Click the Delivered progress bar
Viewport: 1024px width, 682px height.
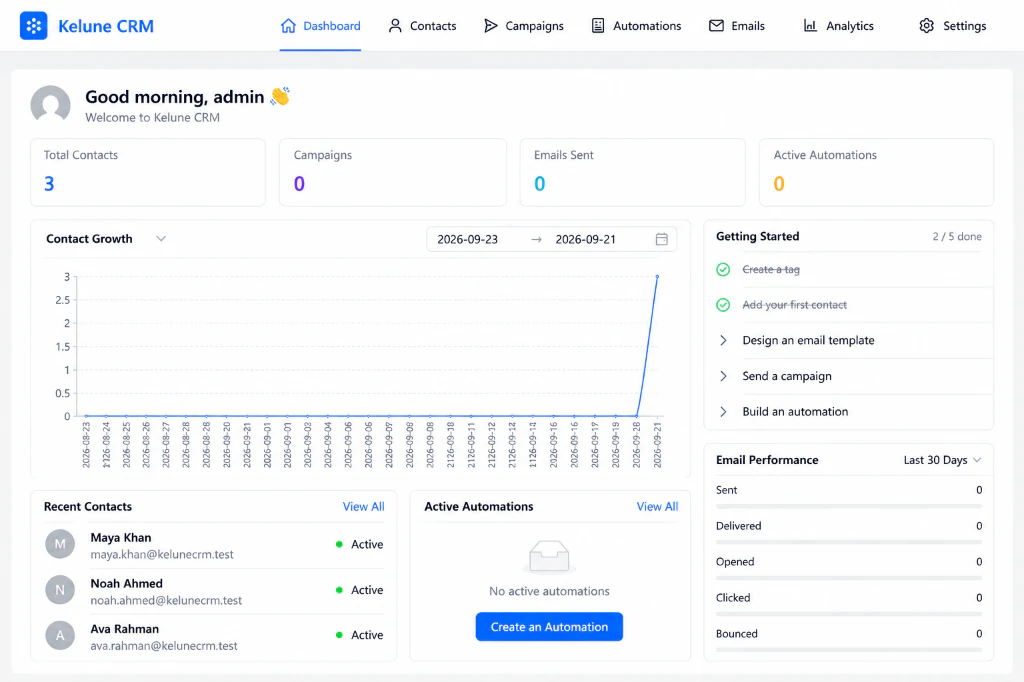coord(848,542)
